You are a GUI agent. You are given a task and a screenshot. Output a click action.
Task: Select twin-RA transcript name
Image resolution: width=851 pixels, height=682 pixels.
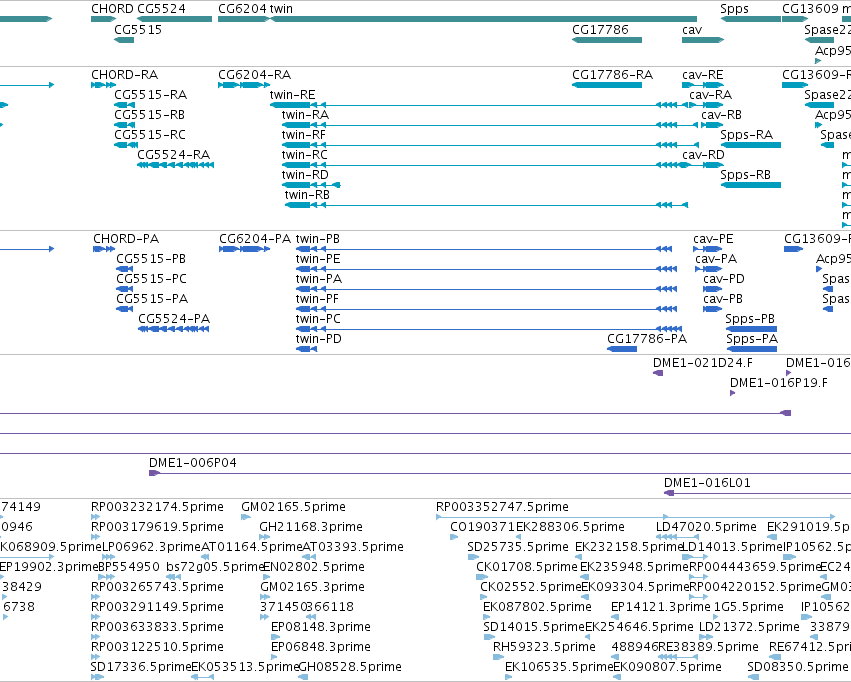pyautogui.click(x=305, y=114)
